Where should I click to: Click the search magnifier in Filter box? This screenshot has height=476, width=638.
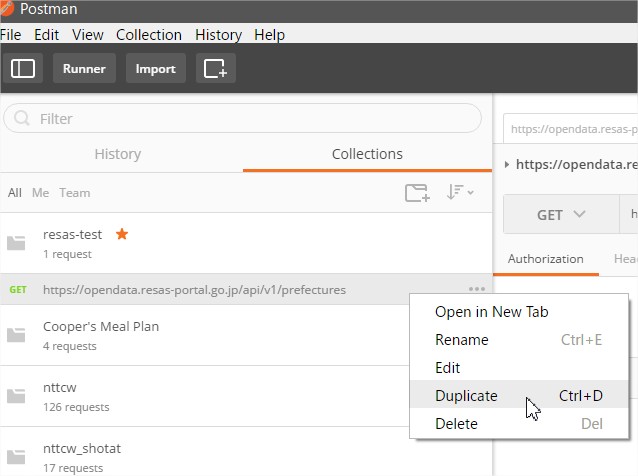[21, 118]
